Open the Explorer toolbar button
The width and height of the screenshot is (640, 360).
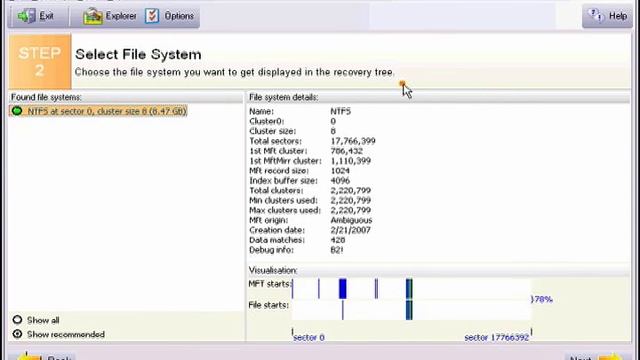(109, 16)
